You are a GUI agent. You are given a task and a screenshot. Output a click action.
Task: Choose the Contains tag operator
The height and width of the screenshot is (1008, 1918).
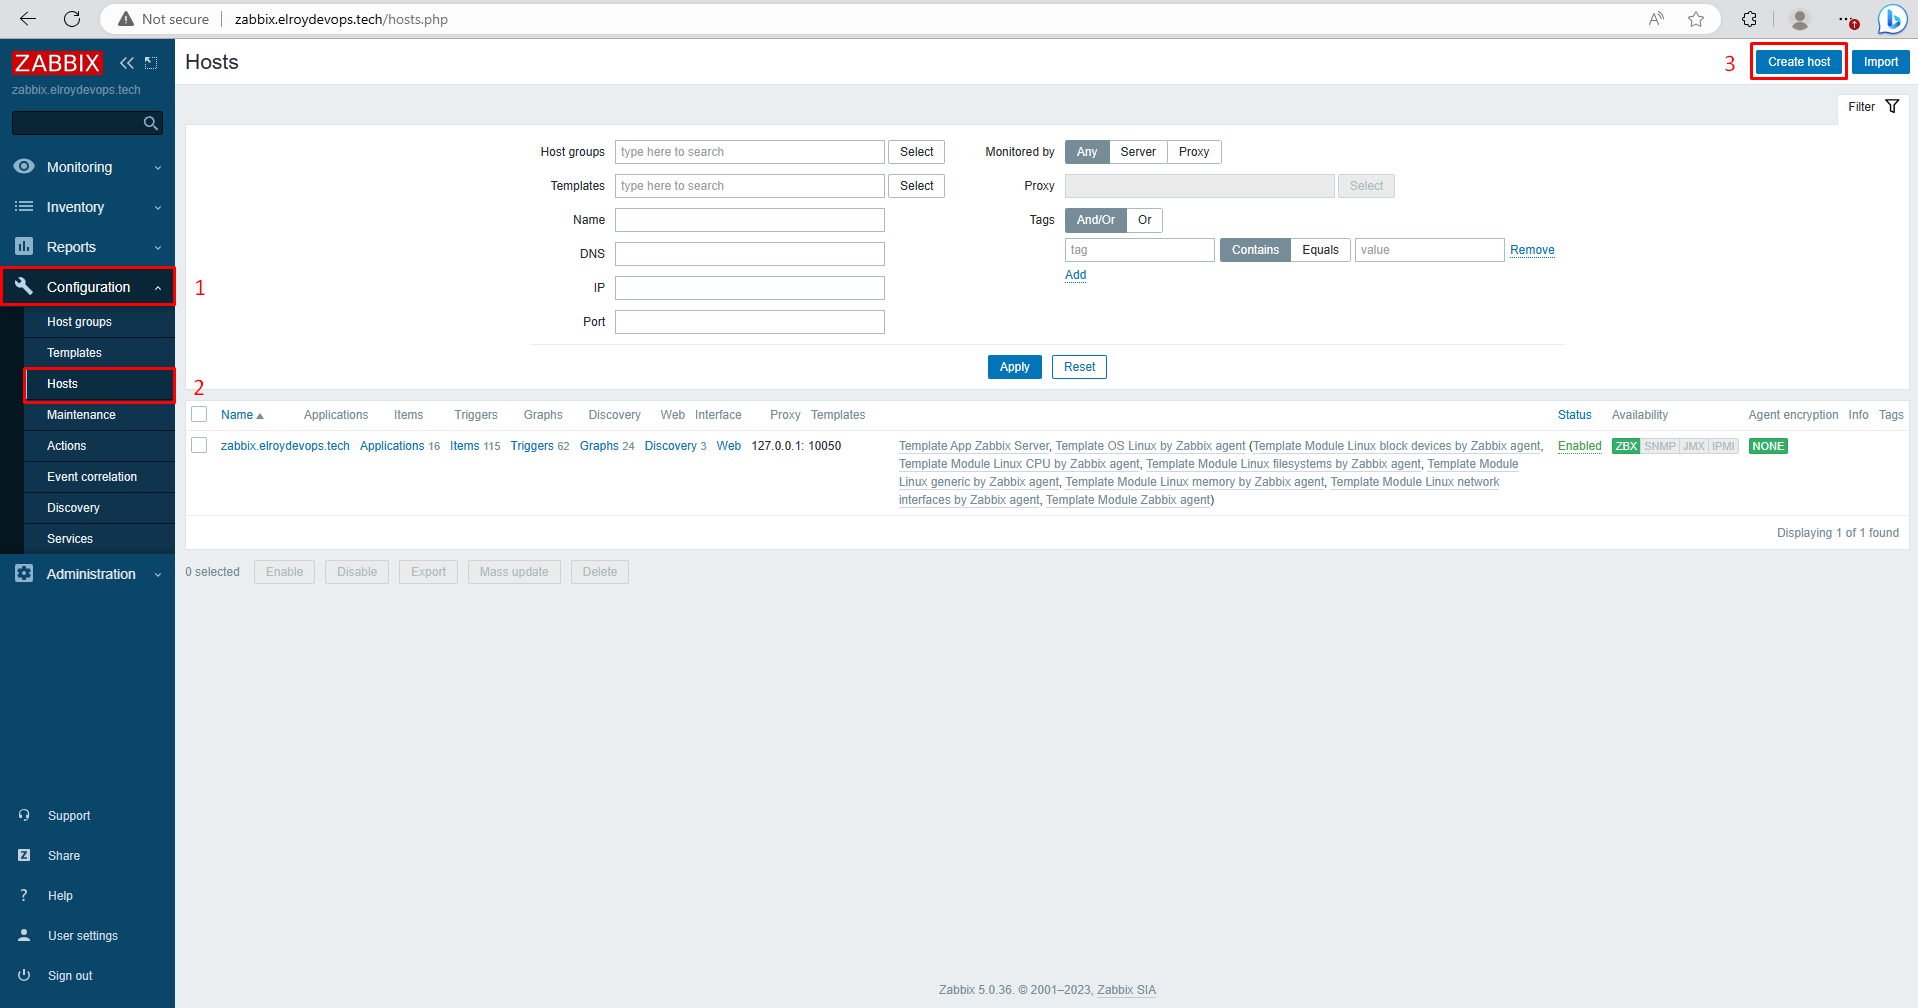coord(1255,250)
